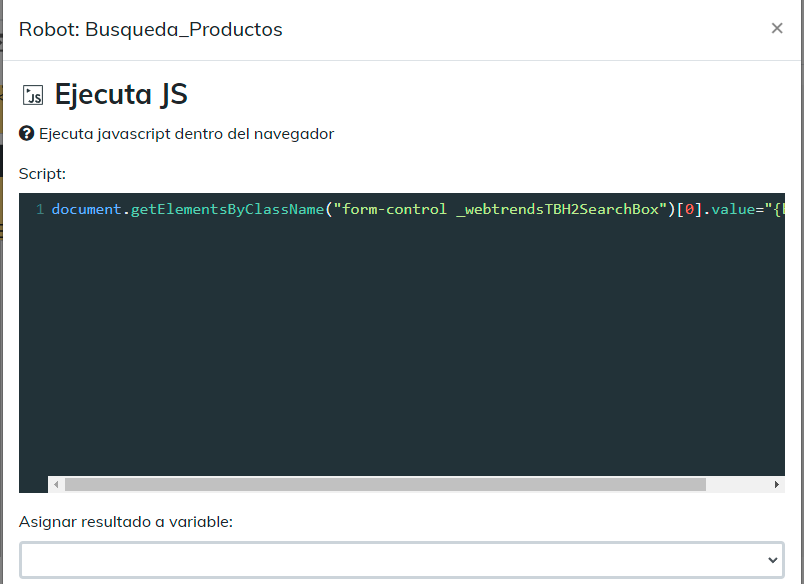Click inside the script code editor
The image size is (804, 584).
[402, 343]
